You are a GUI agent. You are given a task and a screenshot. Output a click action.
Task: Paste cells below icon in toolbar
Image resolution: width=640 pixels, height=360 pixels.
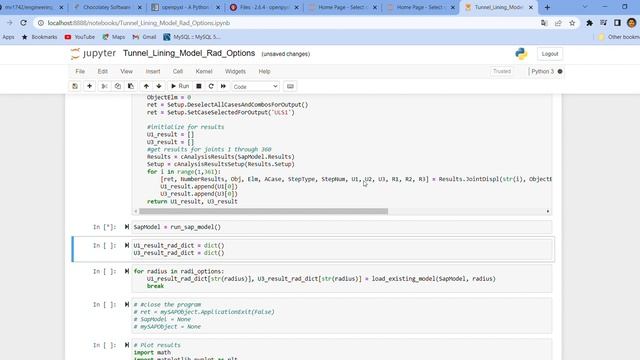[x=131, y=86]
